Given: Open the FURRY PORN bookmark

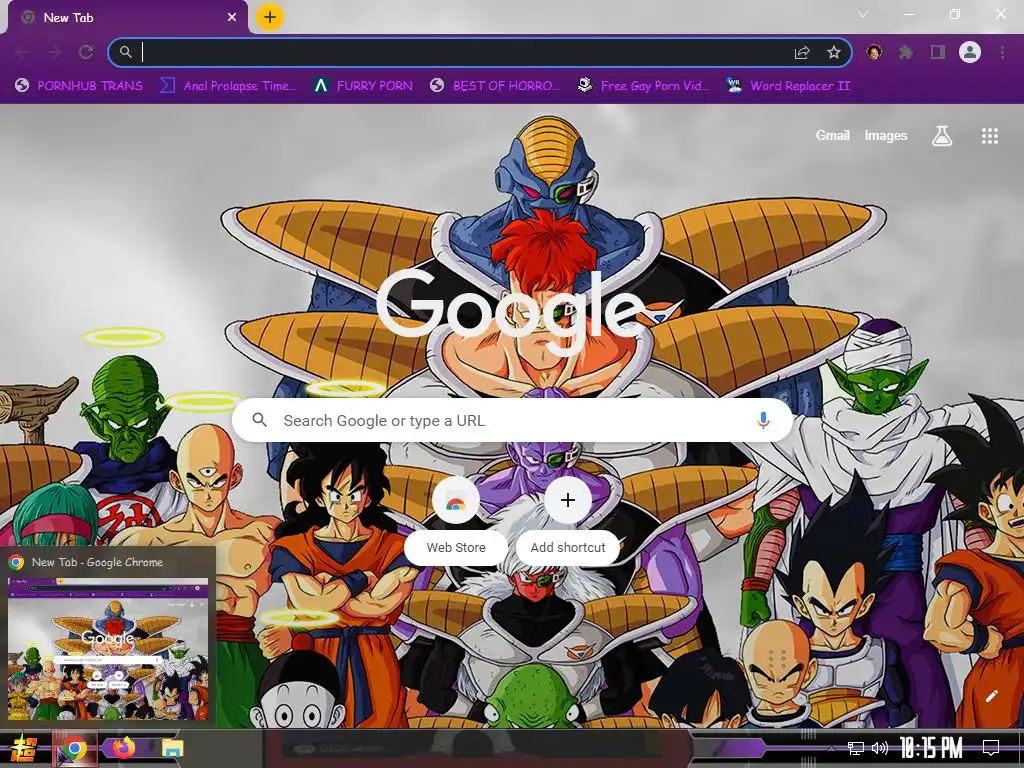Looking at the screenshot, I should 363,86.
